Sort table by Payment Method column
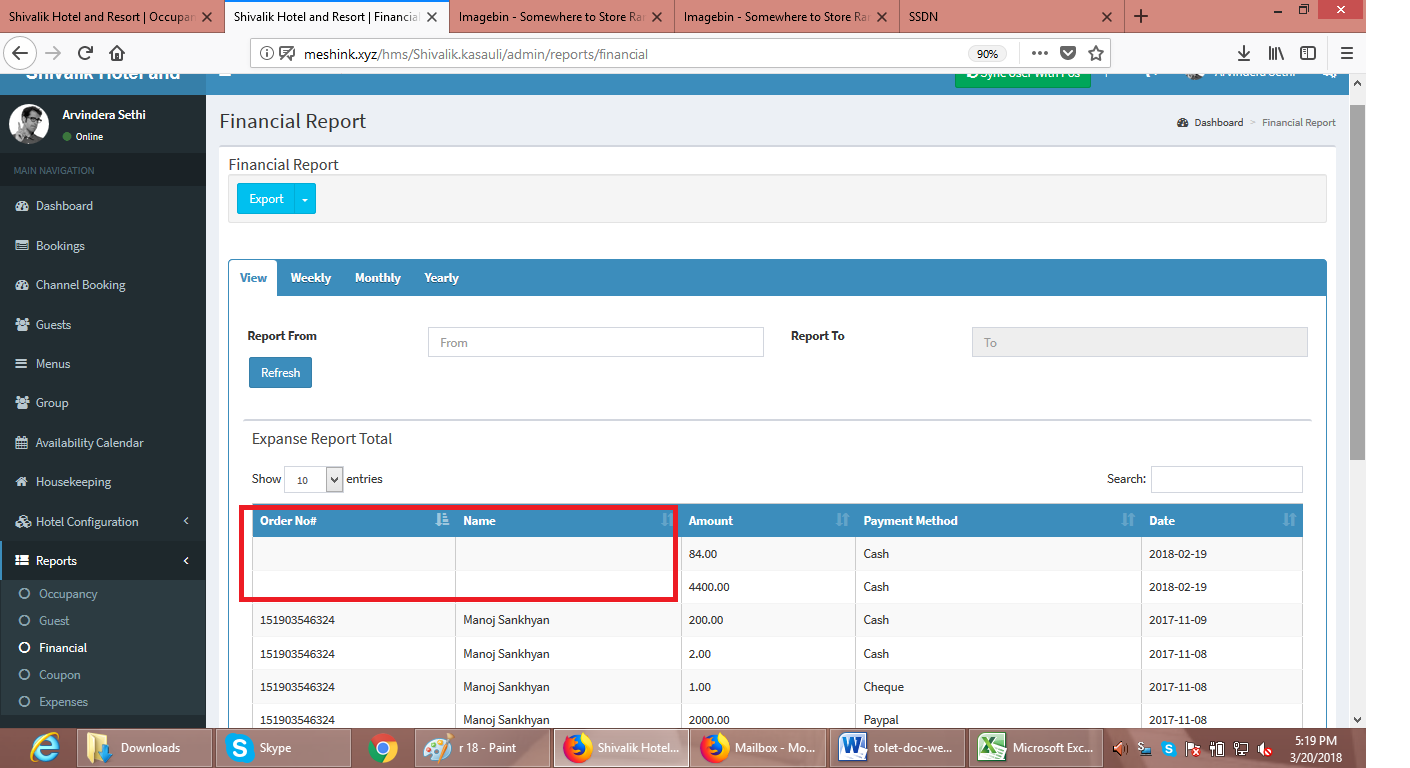The image size is (1410, 768). click(998, 521)
